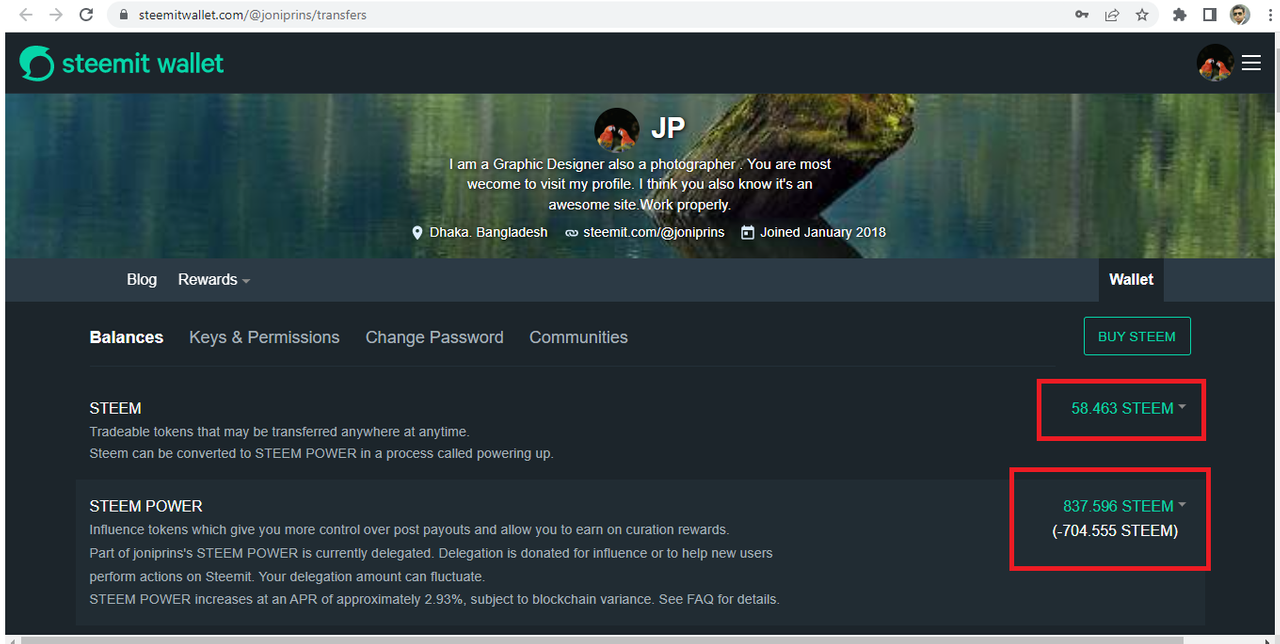
Task: Select the Balances tab
Action: (x=126, y=338)
